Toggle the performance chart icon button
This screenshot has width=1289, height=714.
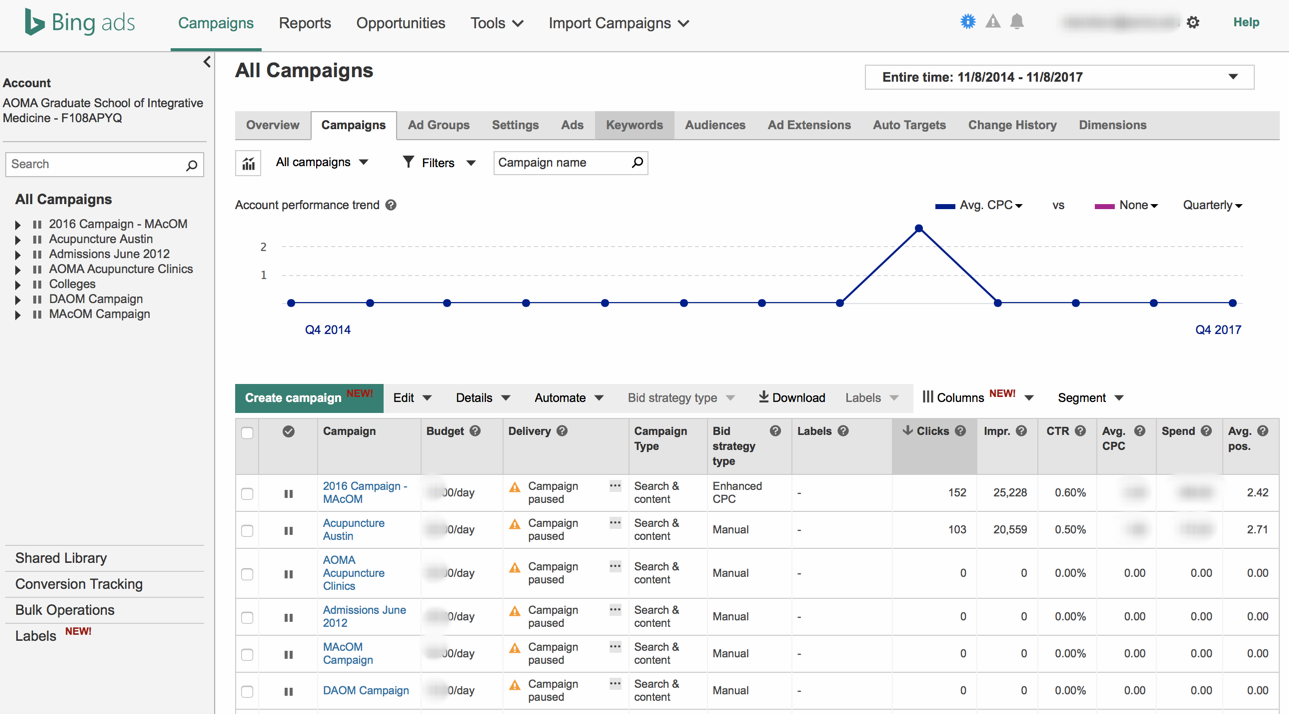click(248, 163)
